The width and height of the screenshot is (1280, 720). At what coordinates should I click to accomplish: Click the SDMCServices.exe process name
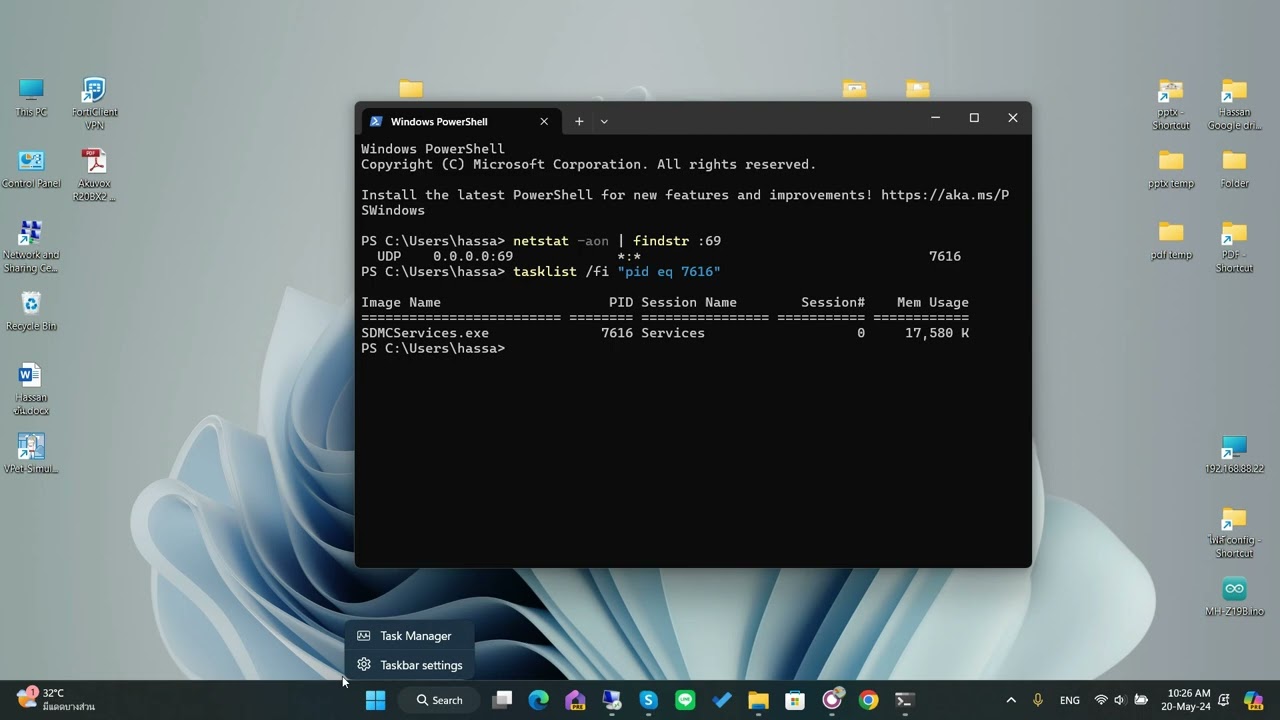tap(425, 333)
